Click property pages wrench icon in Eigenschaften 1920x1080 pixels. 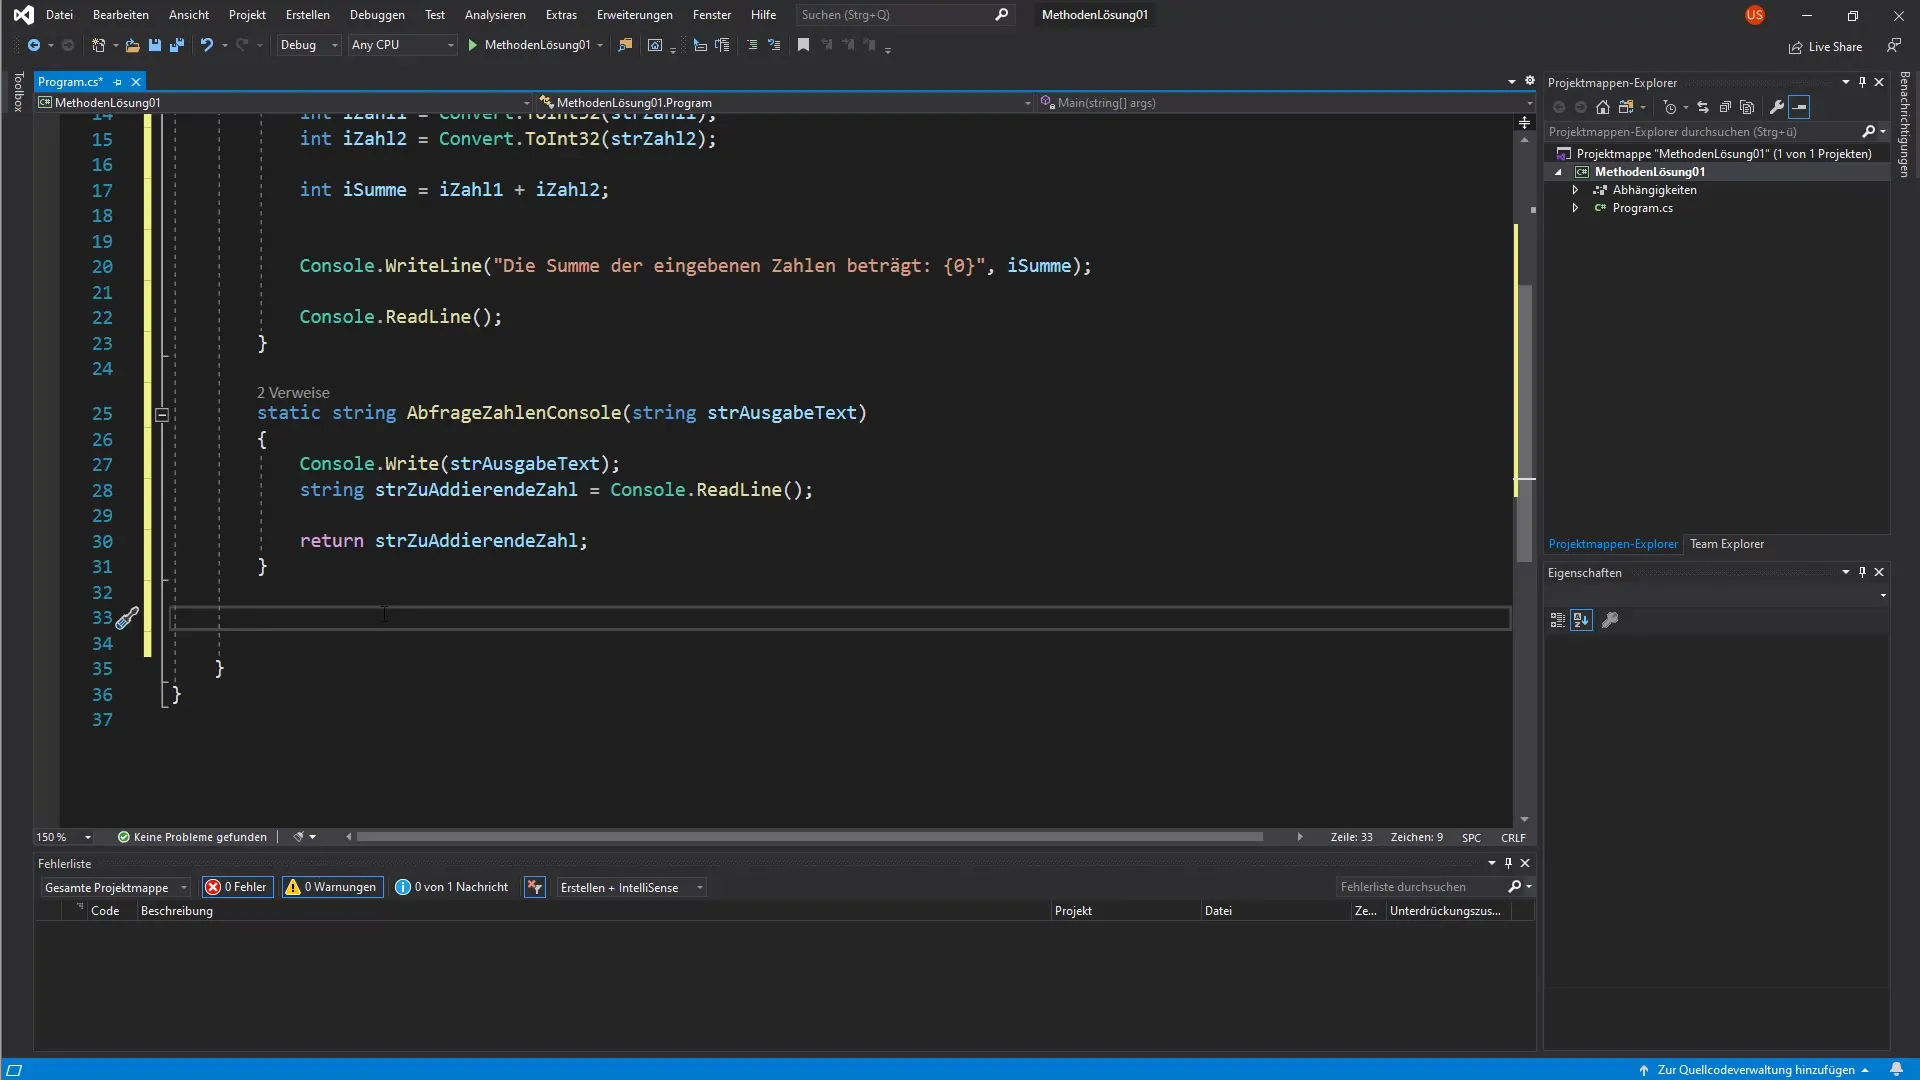tap(1610, 620)
